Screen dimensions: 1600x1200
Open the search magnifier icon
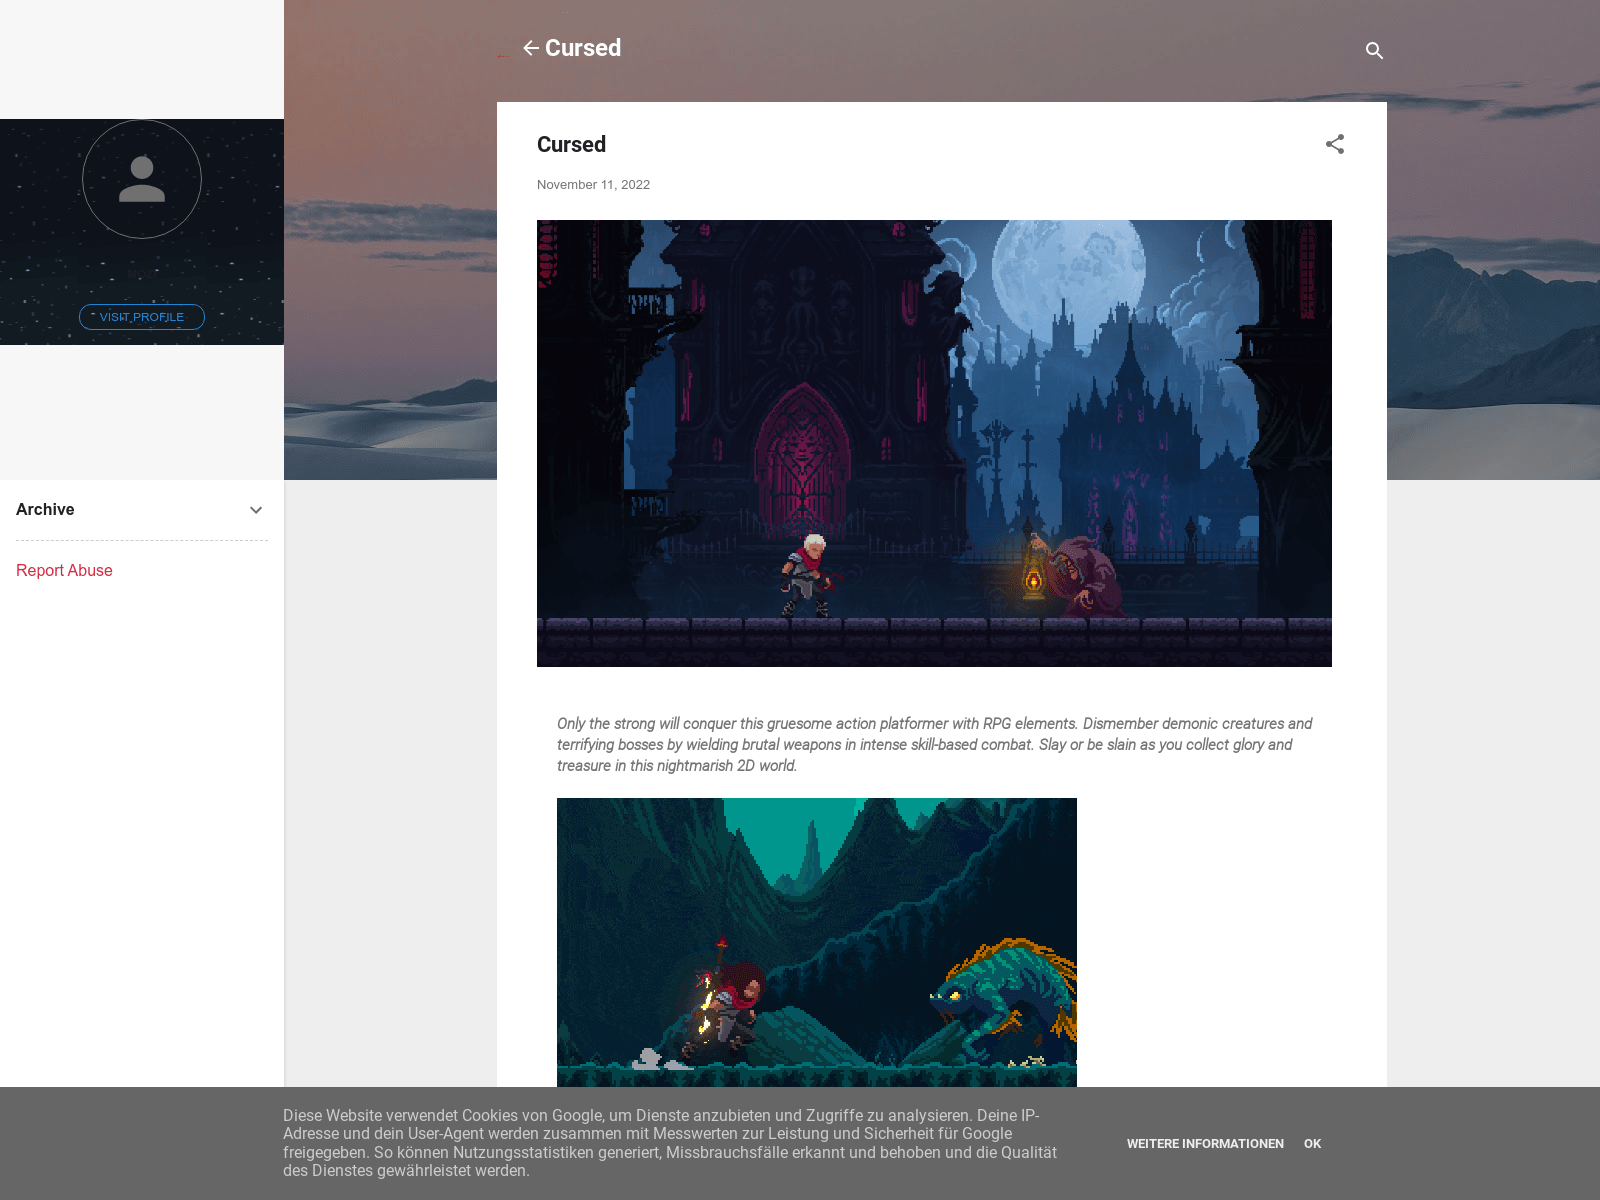pos(1374,50)
